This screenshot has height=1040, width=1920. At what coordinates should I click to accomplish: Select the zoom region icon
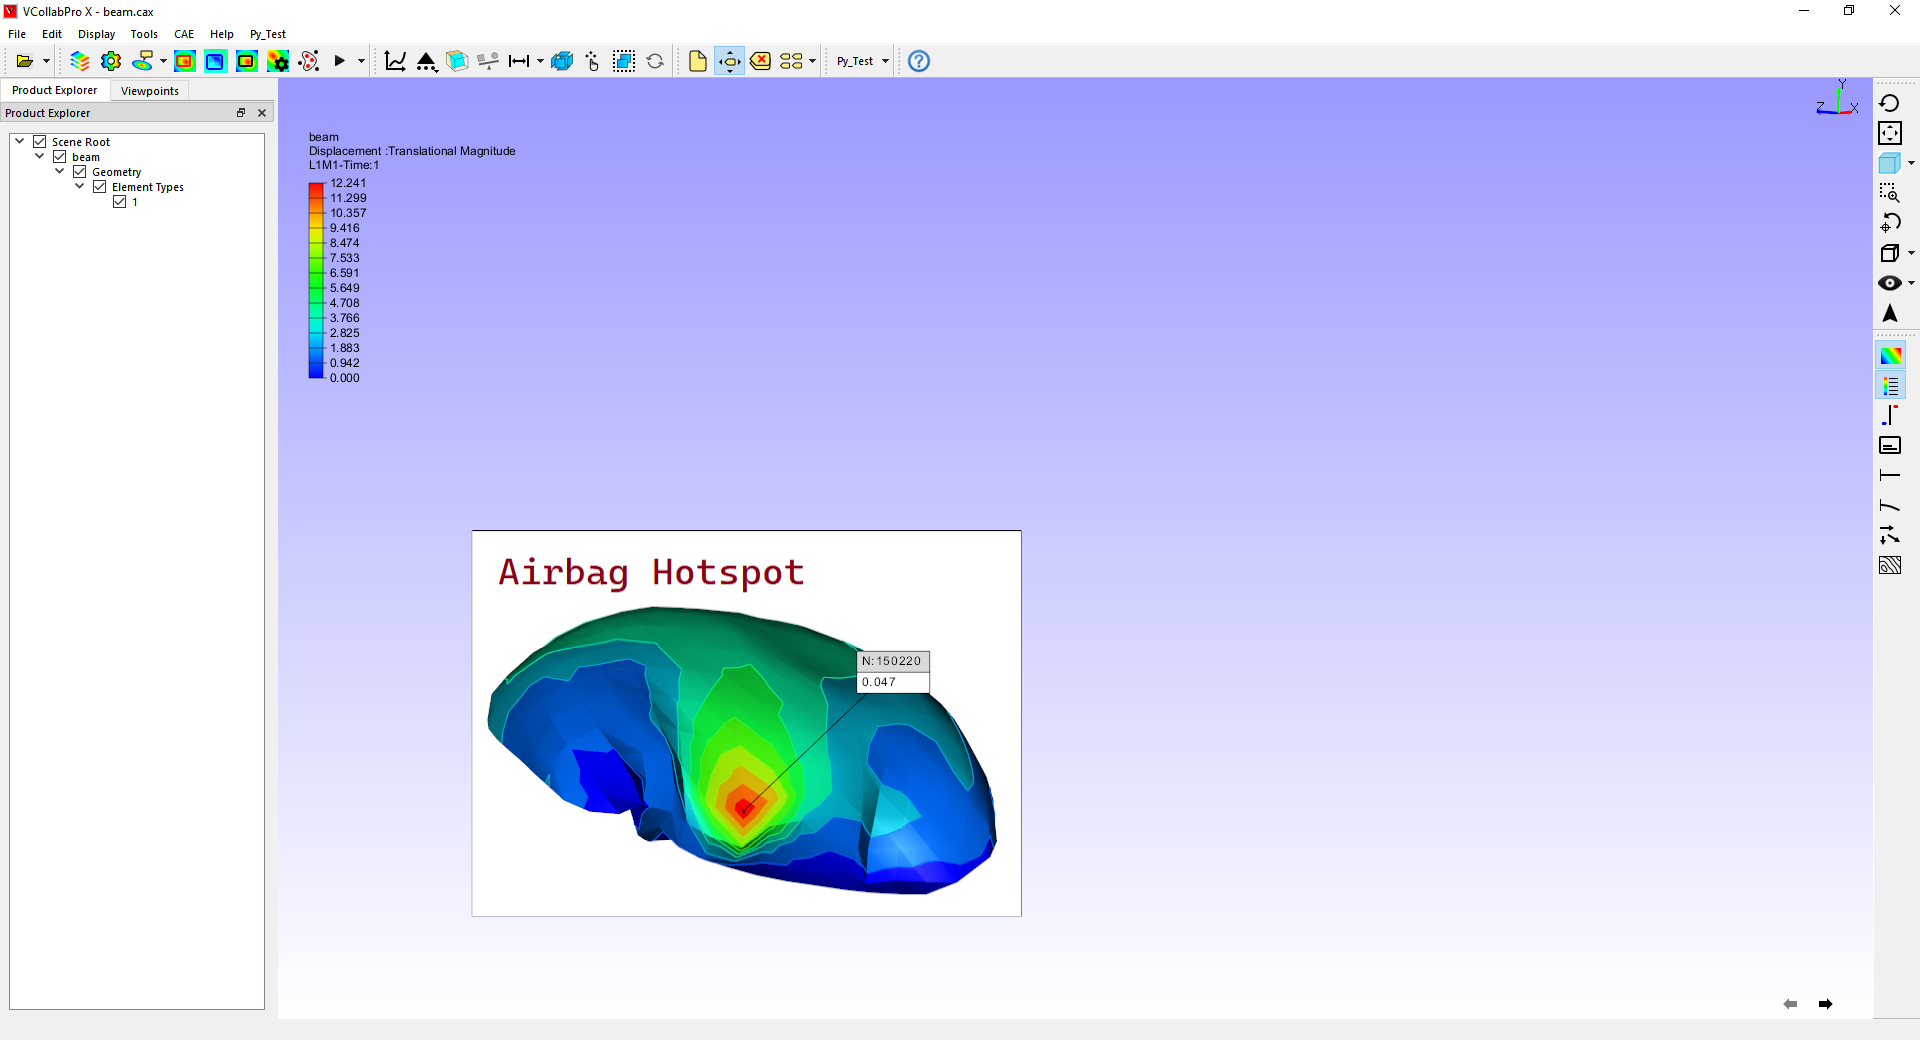click(1889, 193)
